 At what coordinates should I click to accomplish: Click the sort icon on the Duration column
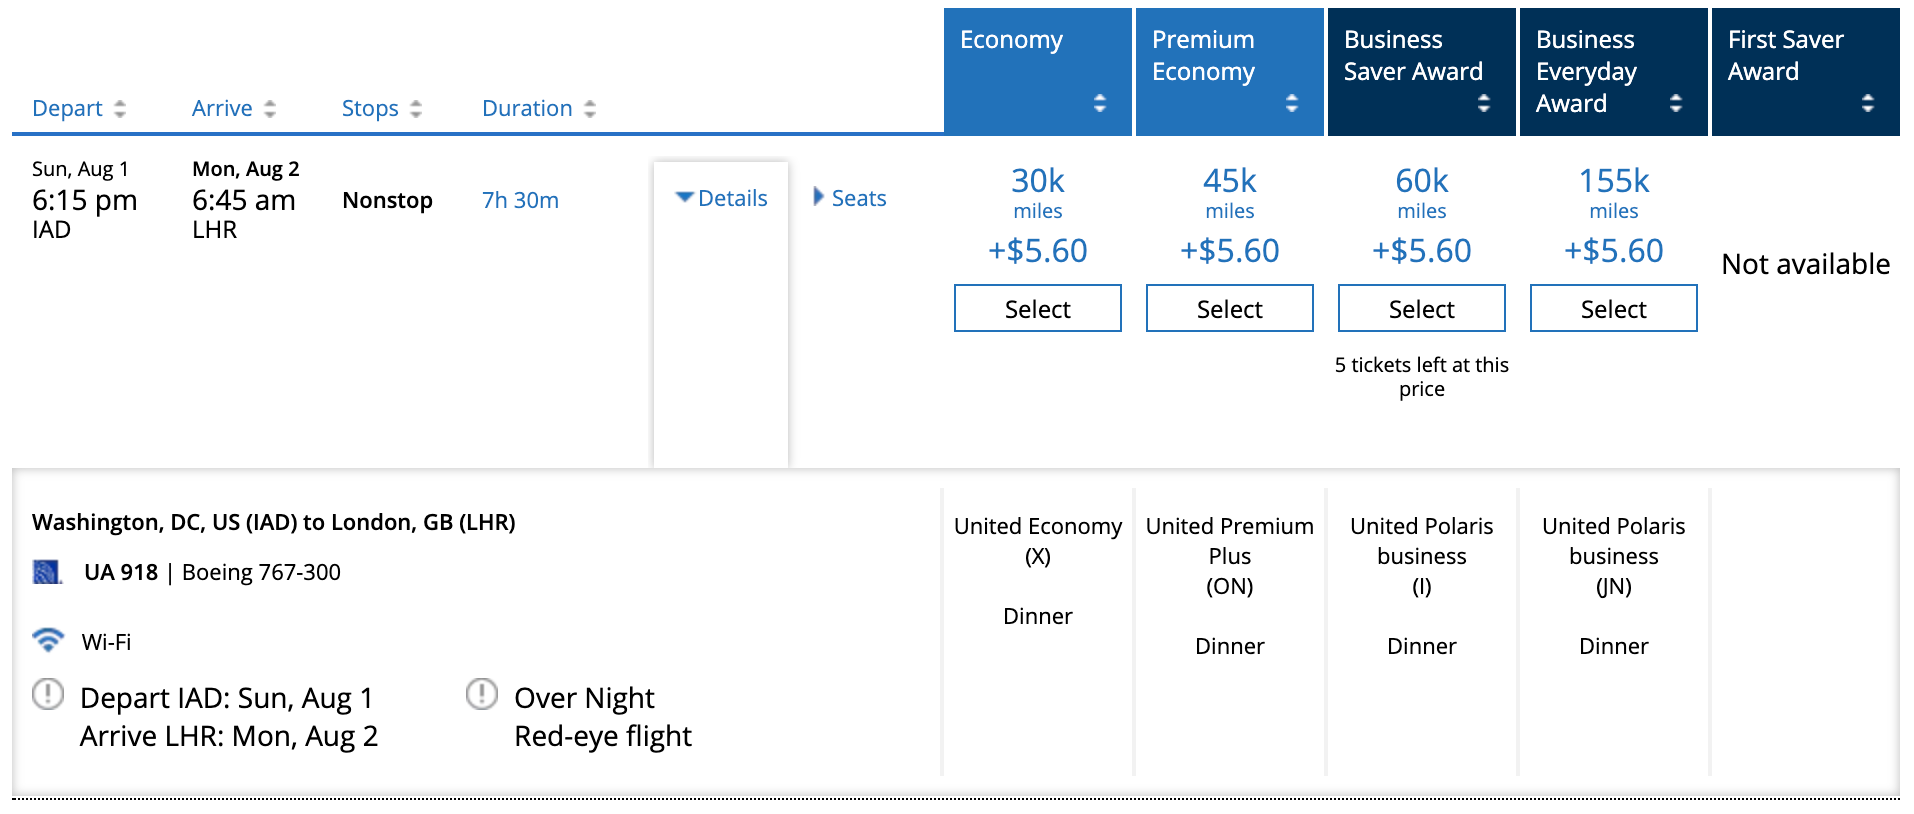point(590,107)
